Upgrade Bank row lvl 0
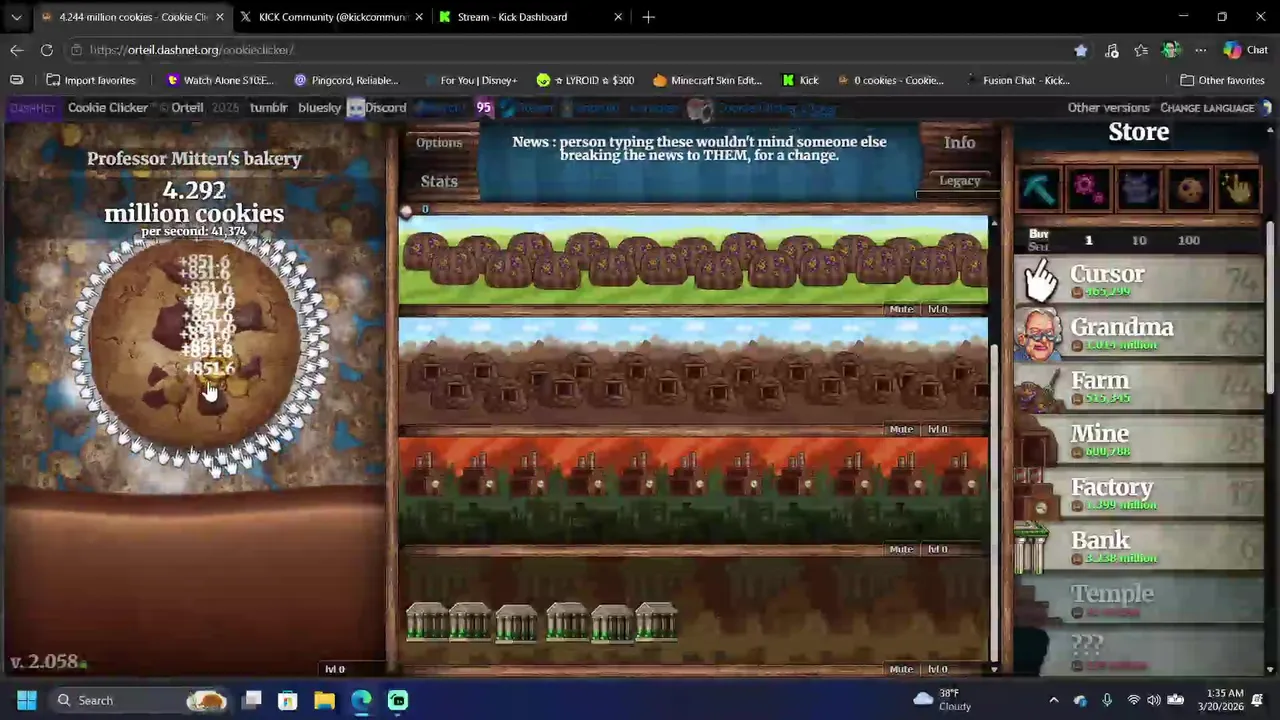The image size is (1280, 720). [937, 669]
